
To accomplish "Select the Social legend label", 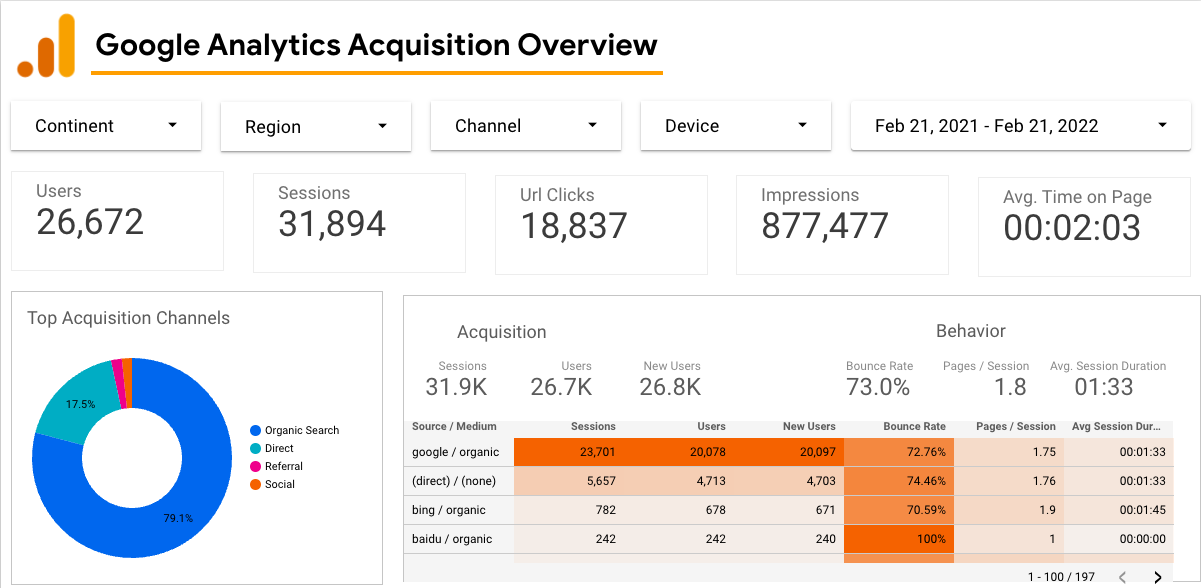I will 280,485.
